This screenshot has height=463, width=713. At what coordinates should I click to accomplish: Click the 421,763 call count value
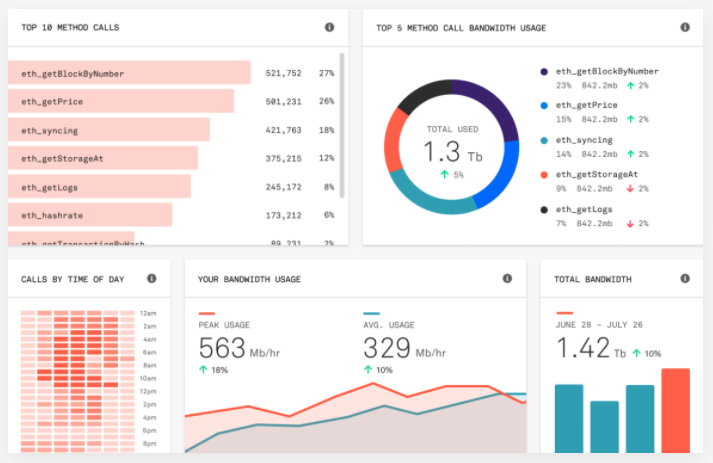click(283, 130)
